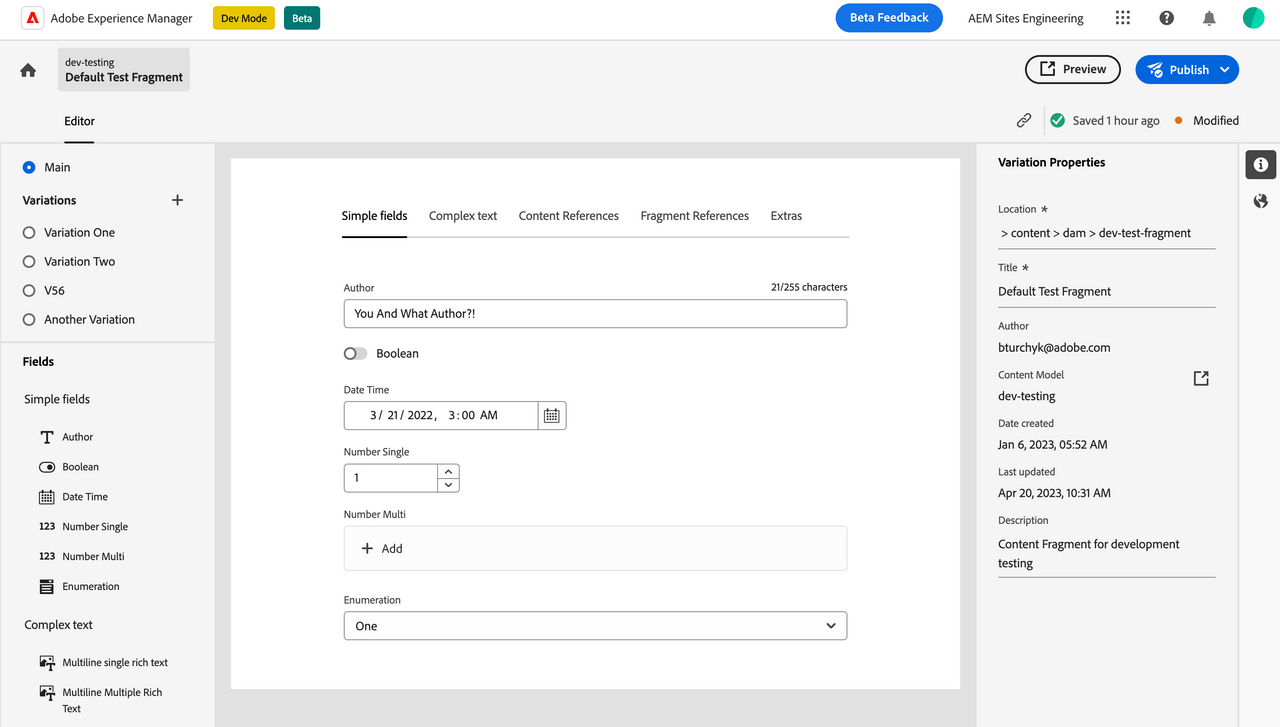This screenshot has height=727, width=1280.
Task: Select the V56 variation
Action: [x=29, y=290]
